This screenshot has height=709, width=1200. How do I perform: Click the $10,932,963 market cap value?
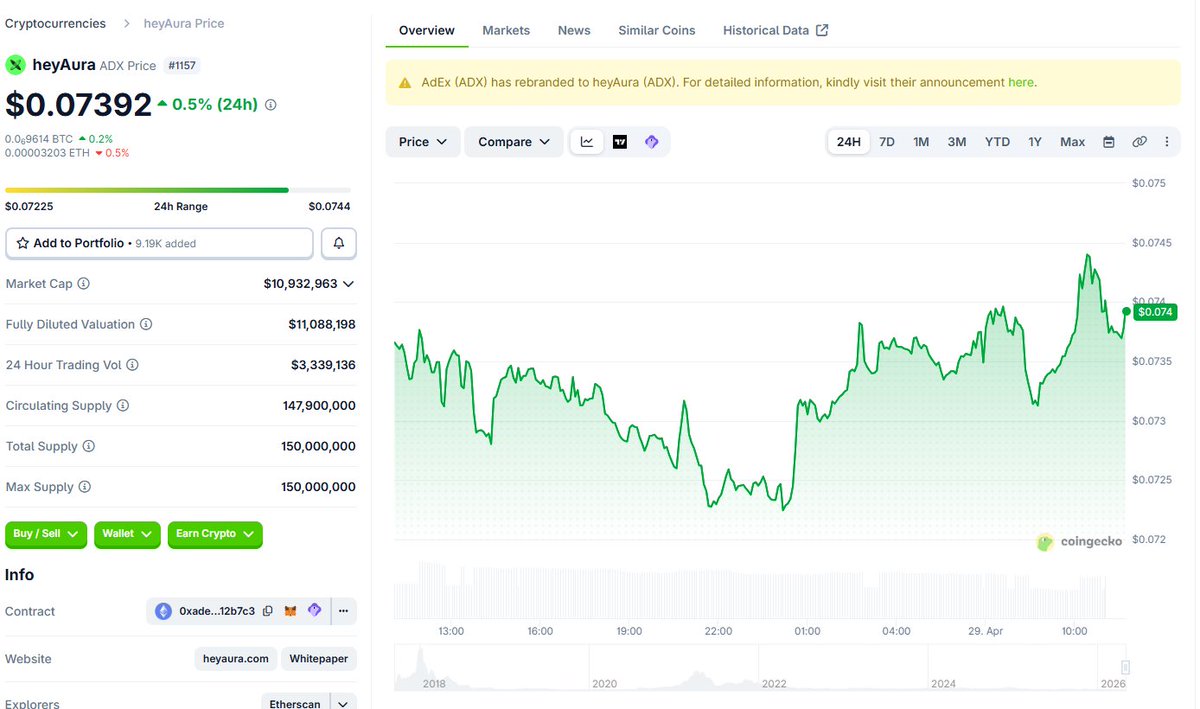[x=300, y=284]
